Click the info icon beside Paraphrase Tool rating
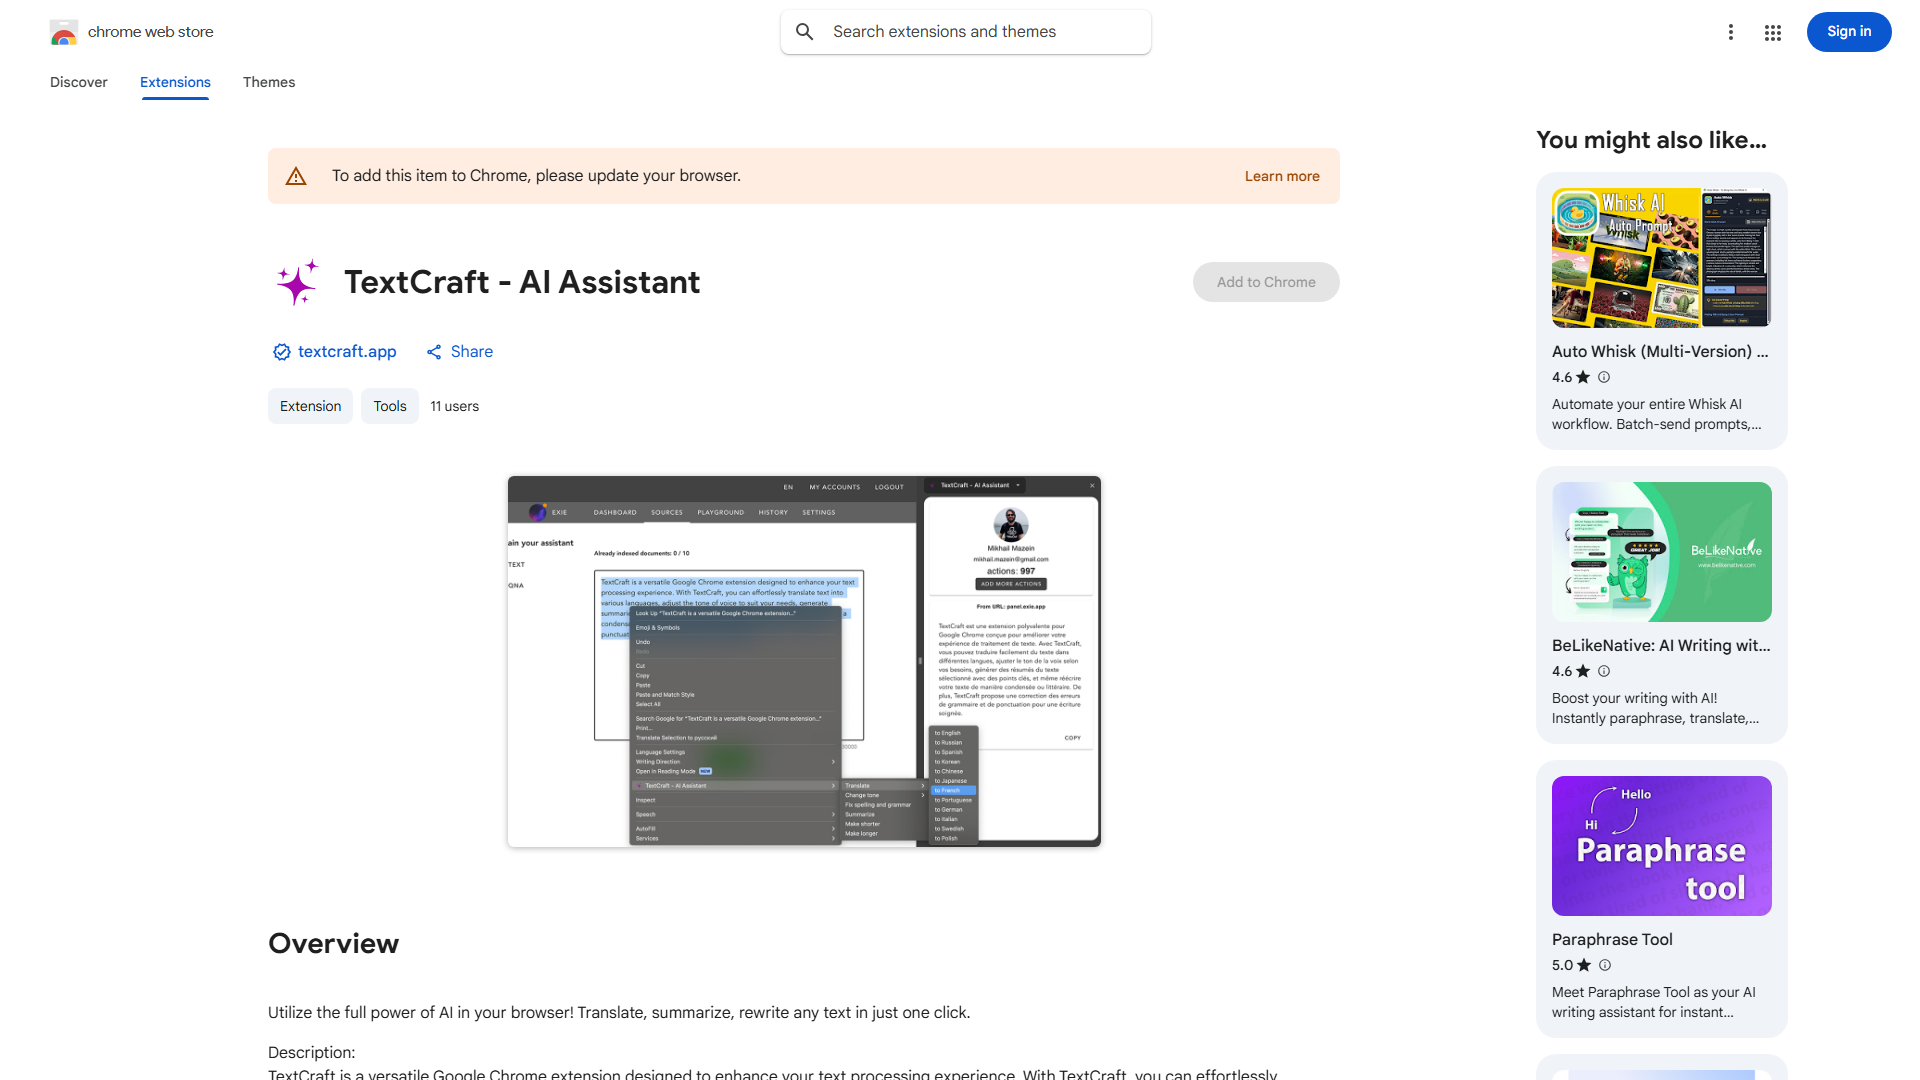 [1604, 965]
